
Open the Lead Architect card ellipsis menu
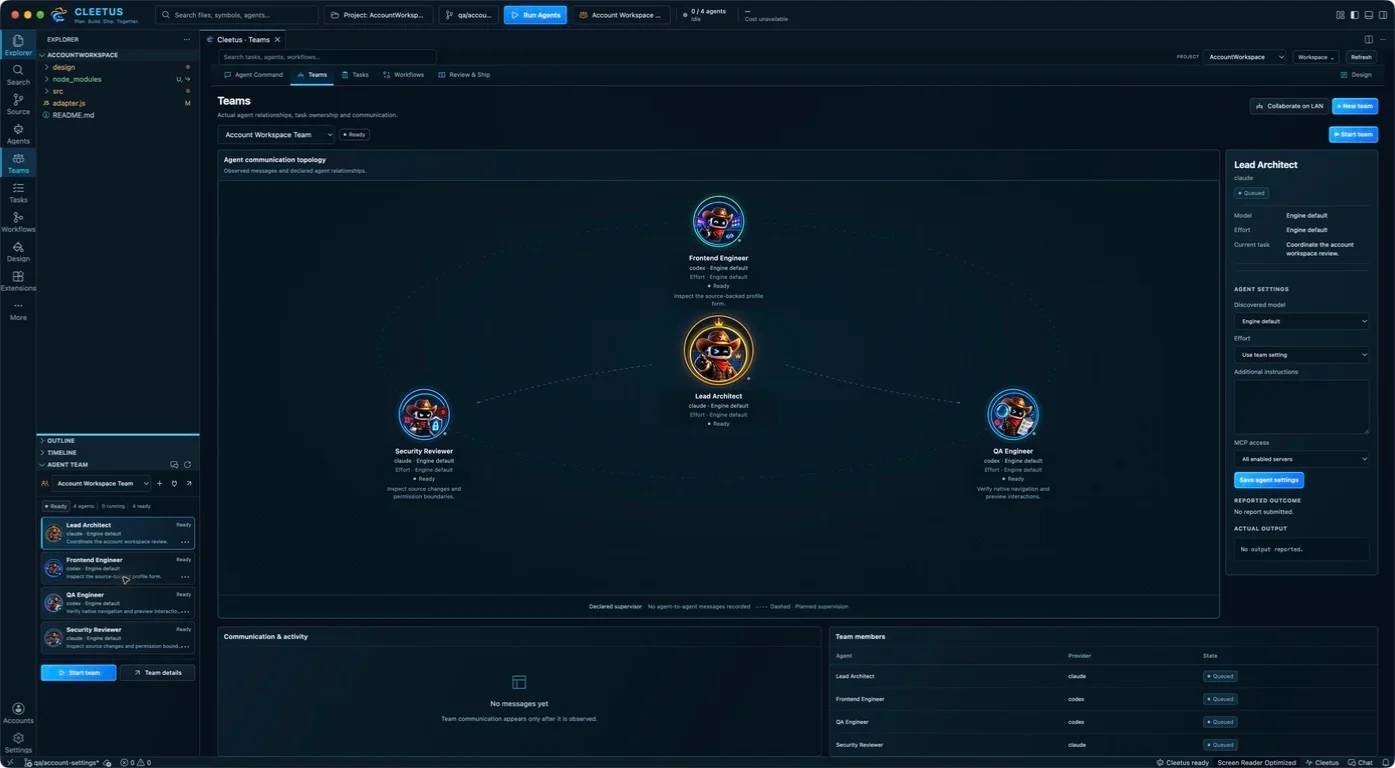tap(185, 542)
